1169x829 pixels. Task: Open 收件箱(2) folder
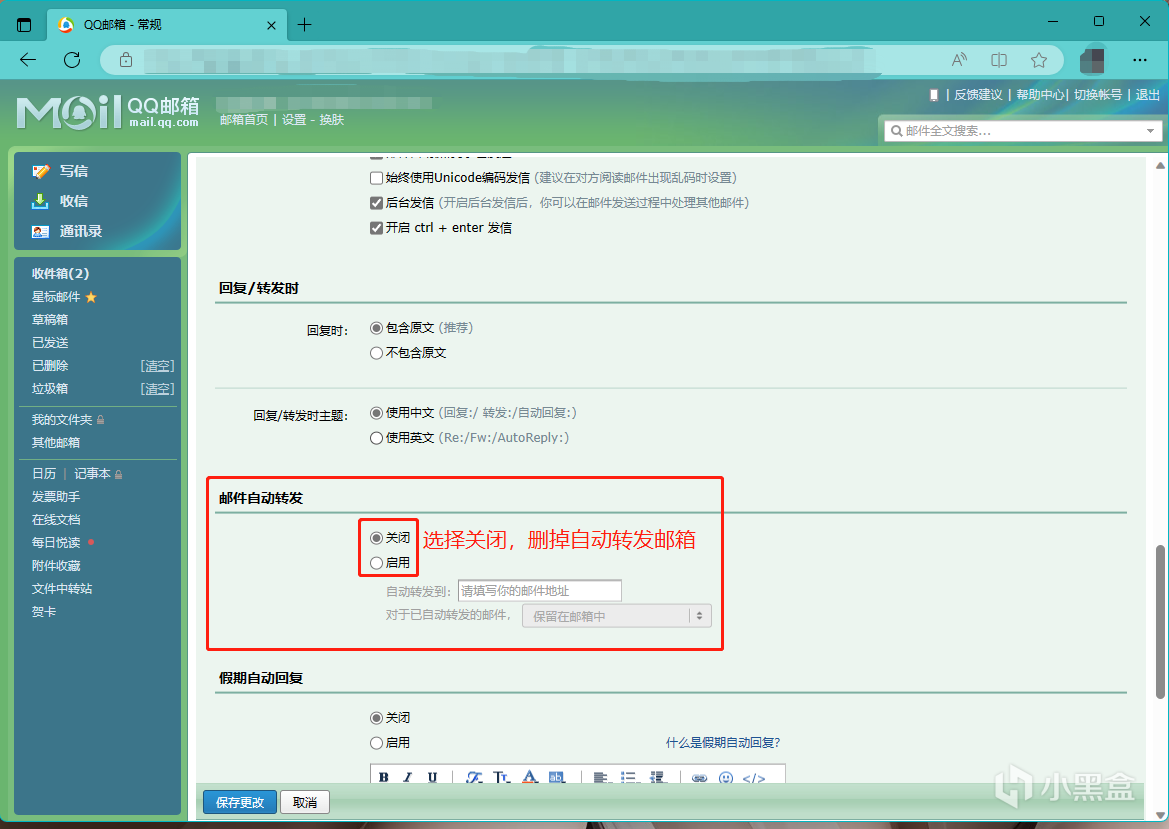coord(60,274)
